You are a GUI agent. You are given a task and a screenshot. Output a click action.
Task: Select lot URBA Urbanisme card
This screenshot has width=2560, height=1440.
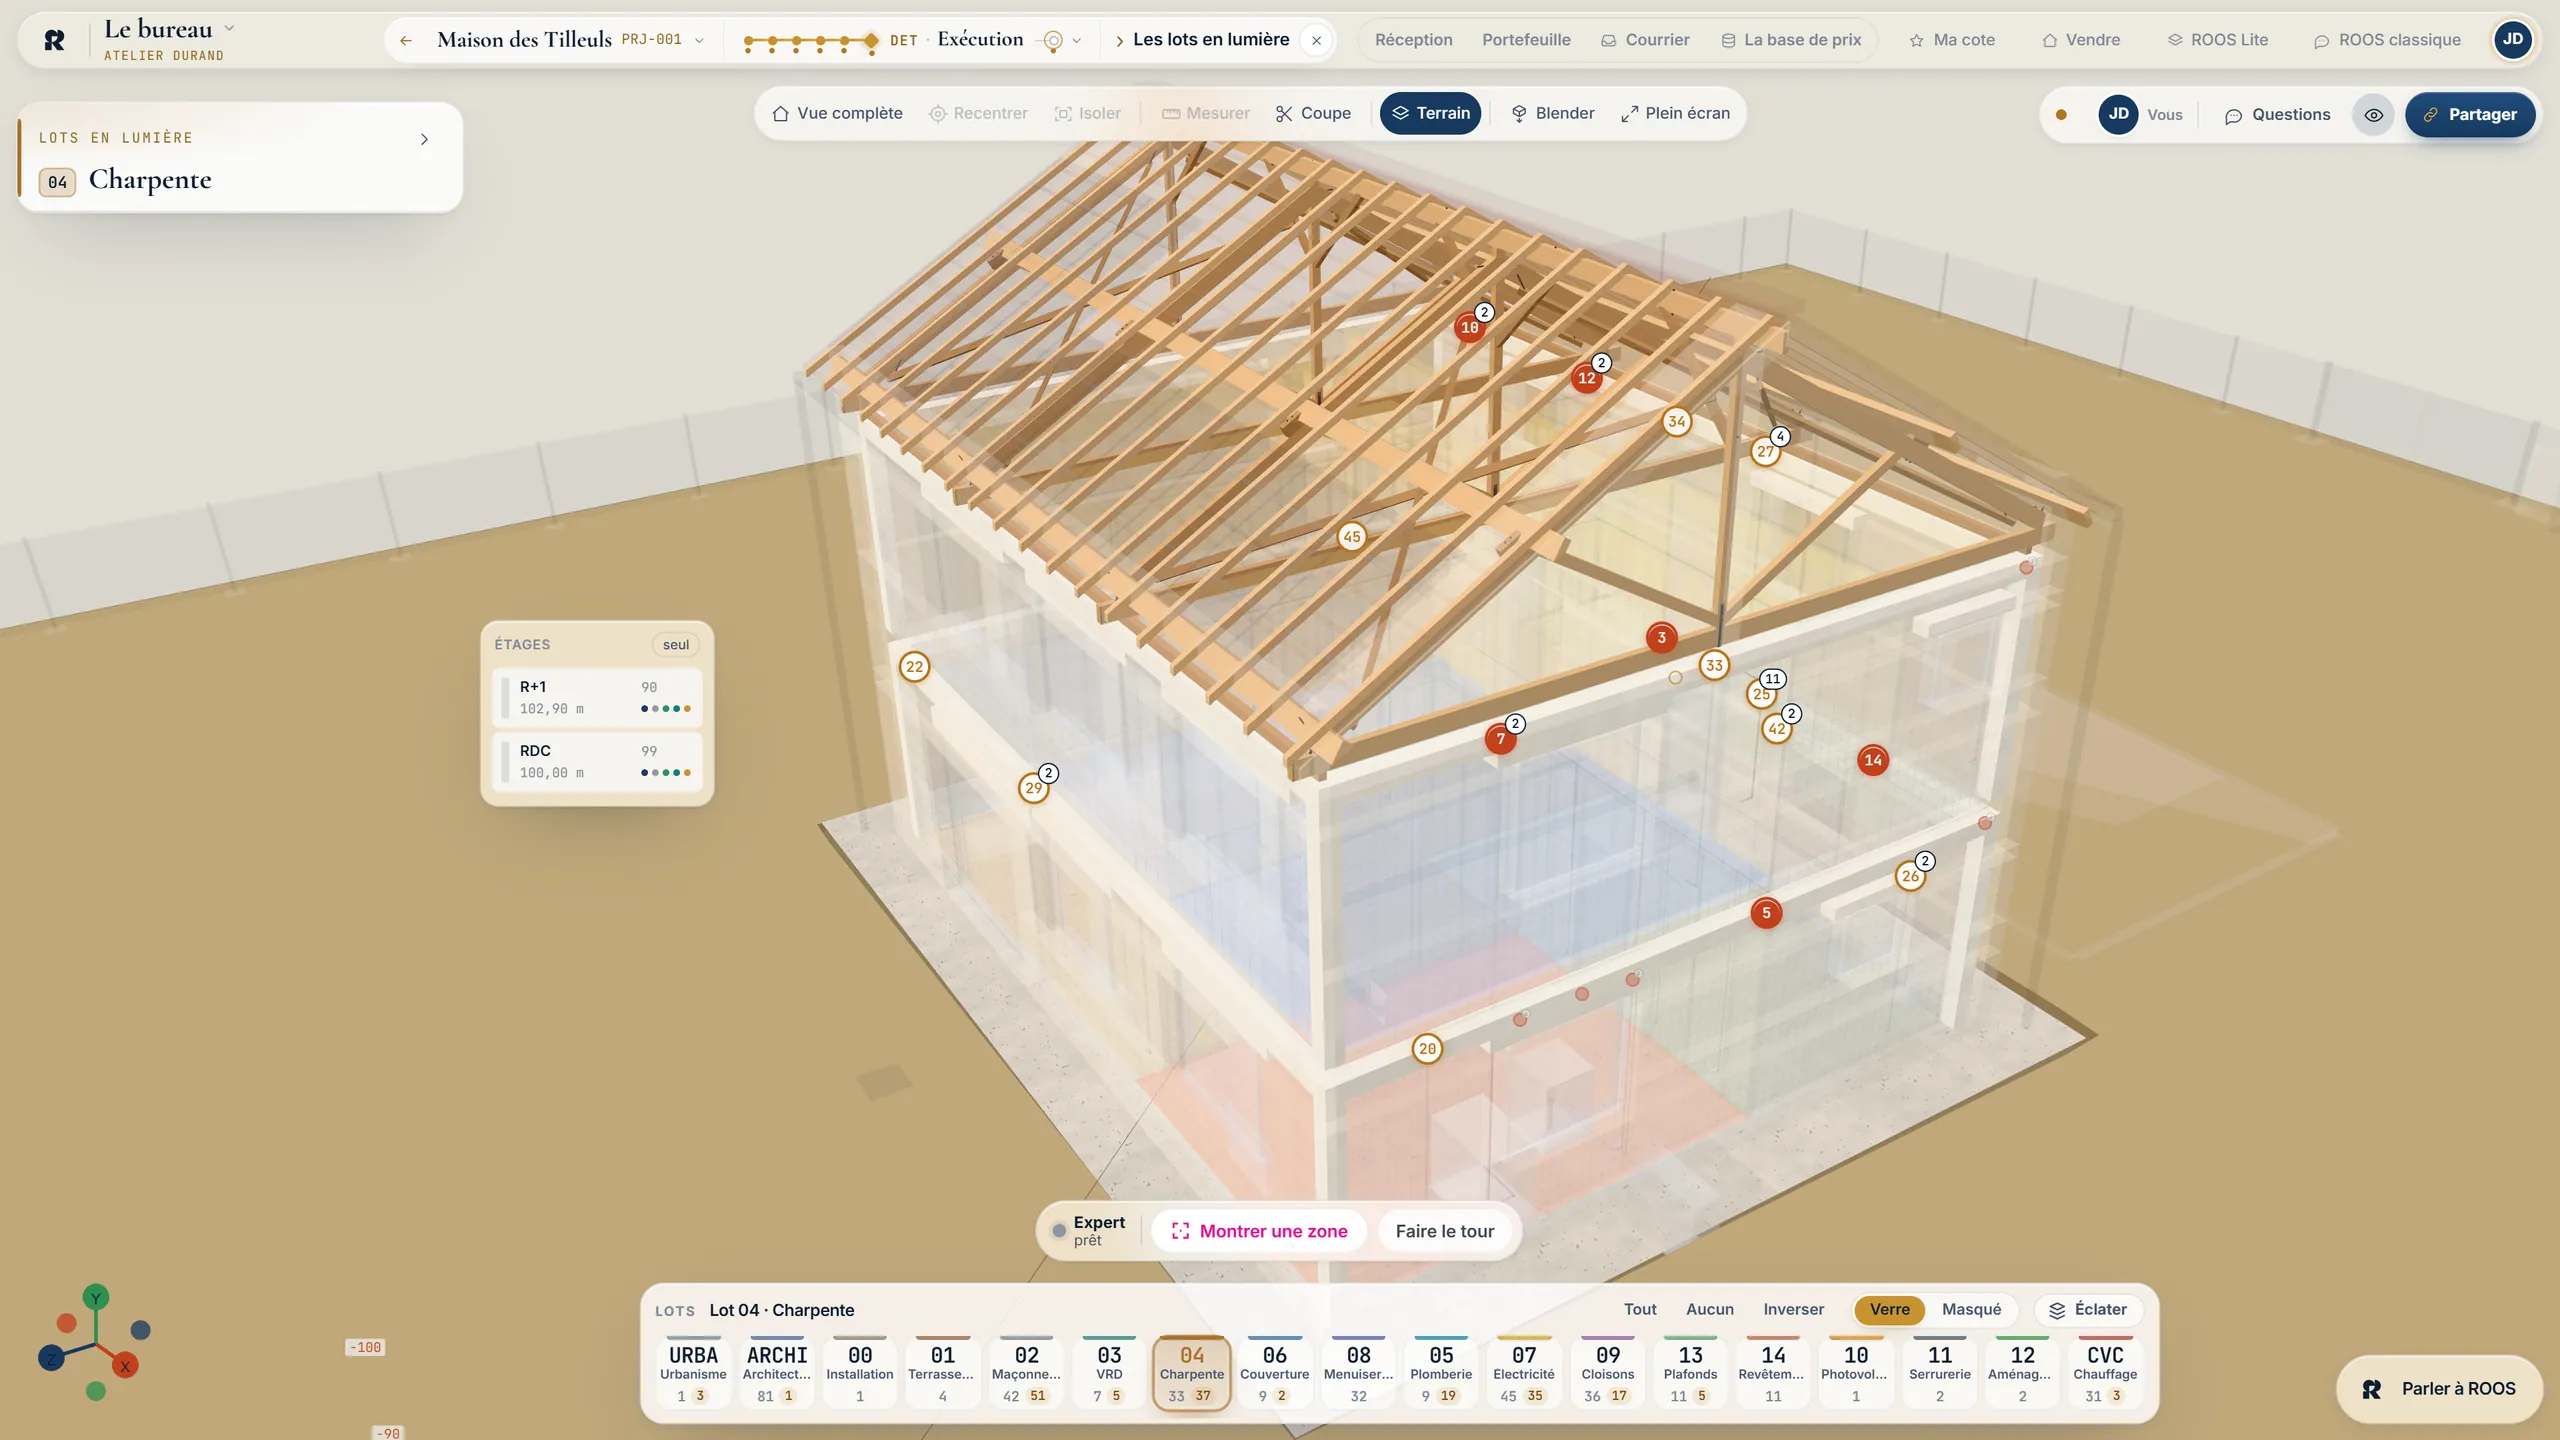click(x=693, y=1372)
